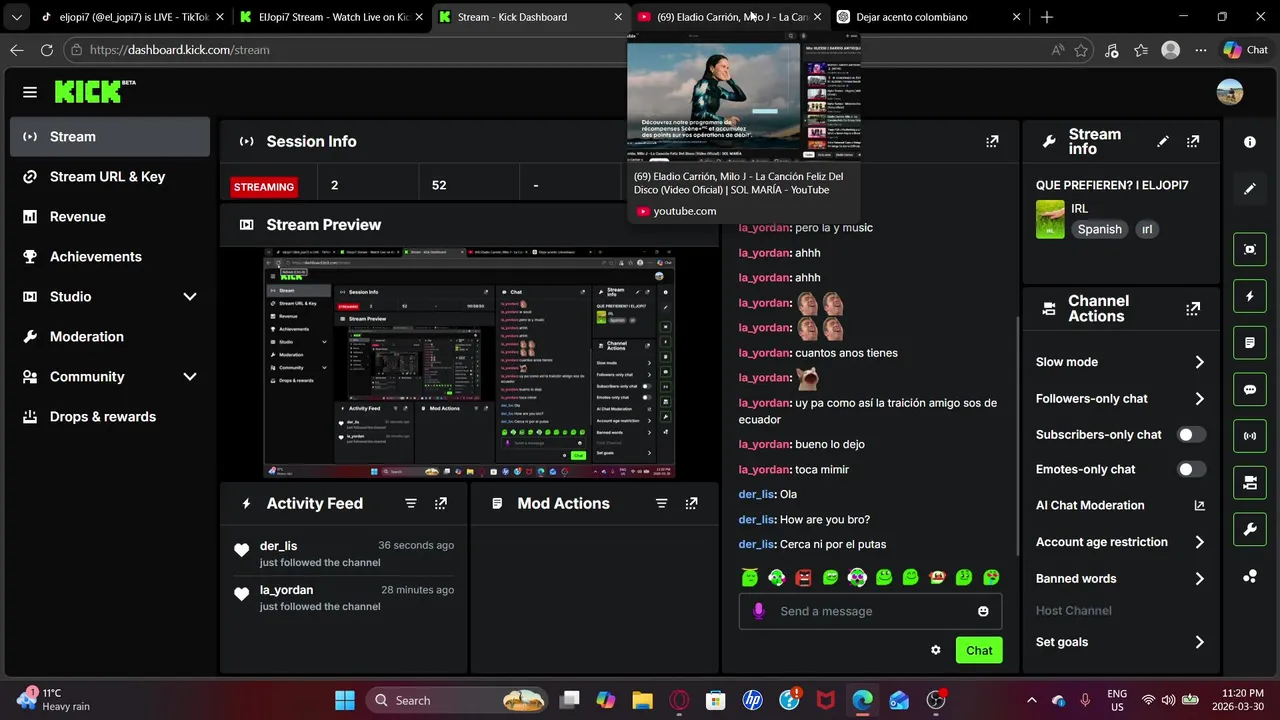
Task: Open Mod Actions filter icon
Action: point(661,503)
